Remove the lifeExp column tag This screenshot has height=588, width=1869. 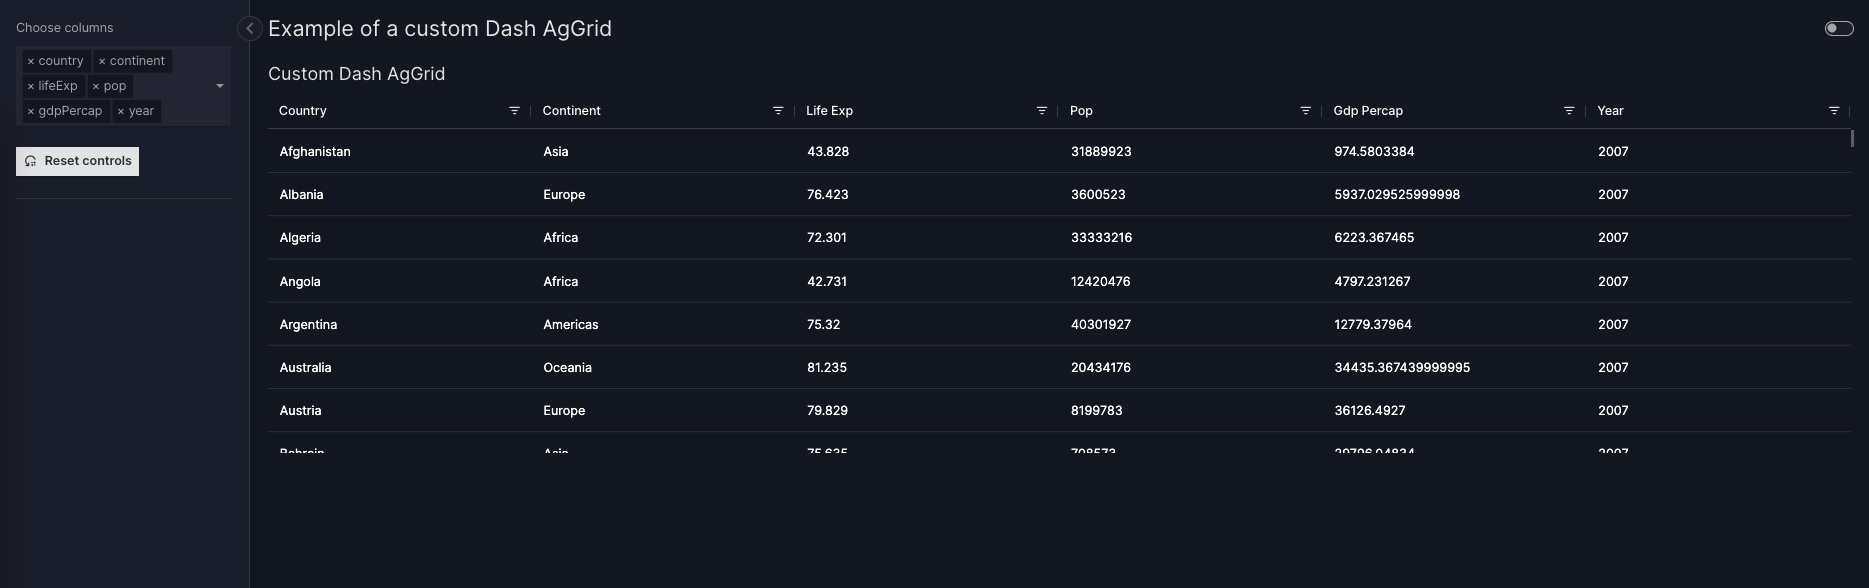click(31, 86)
